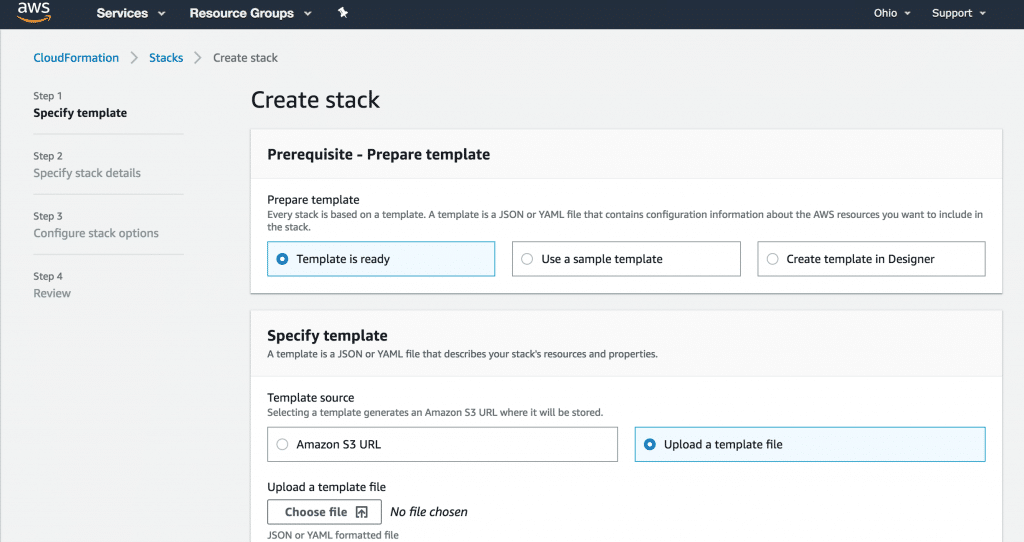
Task: Open the Ohio region selector
Action: pyautogui.click(x=892, y=13)
